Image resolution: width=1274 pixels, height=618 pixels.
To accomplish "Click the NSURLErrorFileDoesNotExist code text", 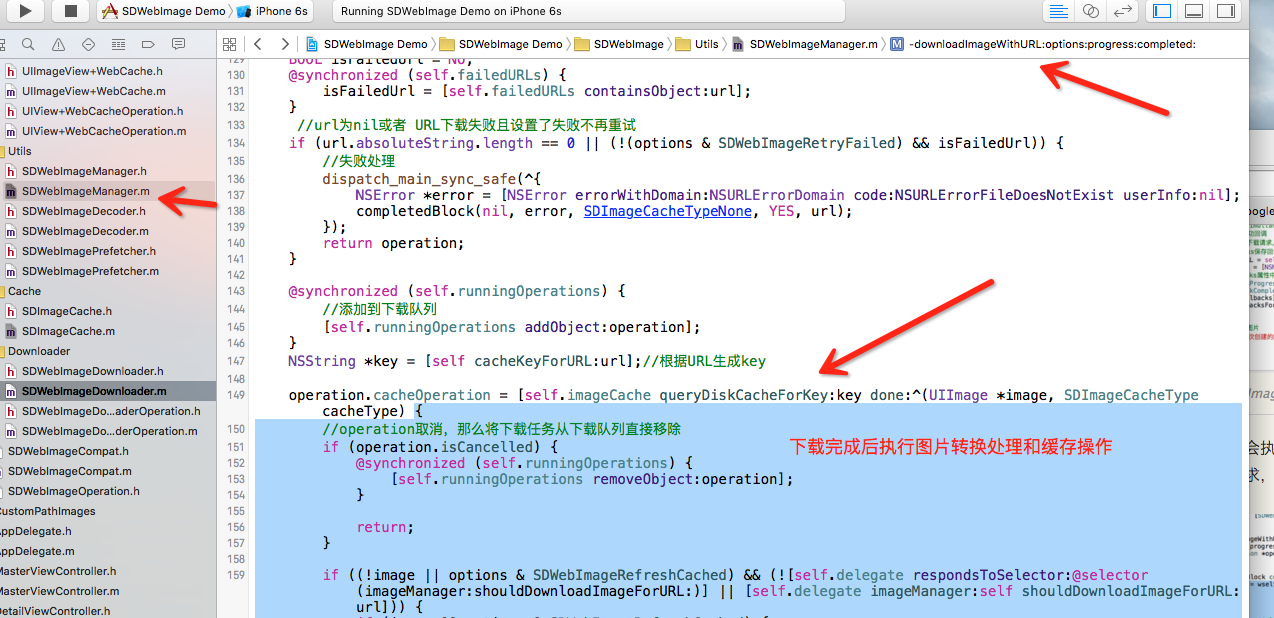I will pos(1004,195).
